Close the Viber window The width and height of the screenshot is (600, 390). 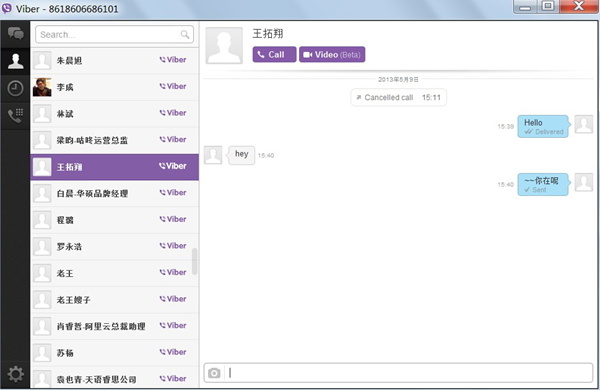[x=579, y=7]
